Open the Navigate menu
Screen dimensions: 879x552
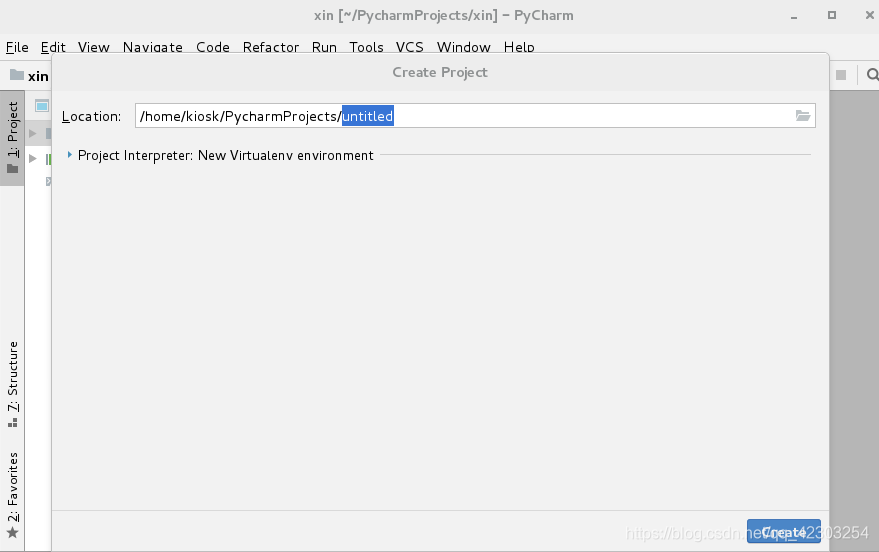152,47
